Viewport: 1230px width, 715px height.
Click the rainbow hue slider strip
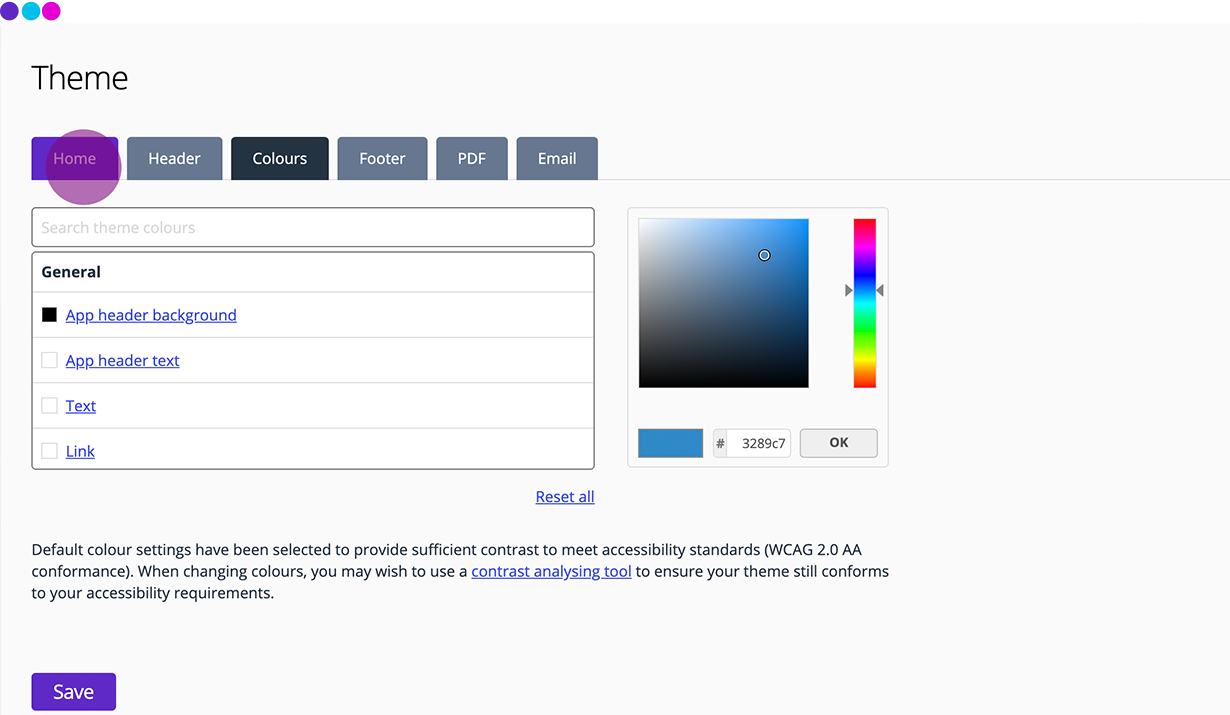864,303
